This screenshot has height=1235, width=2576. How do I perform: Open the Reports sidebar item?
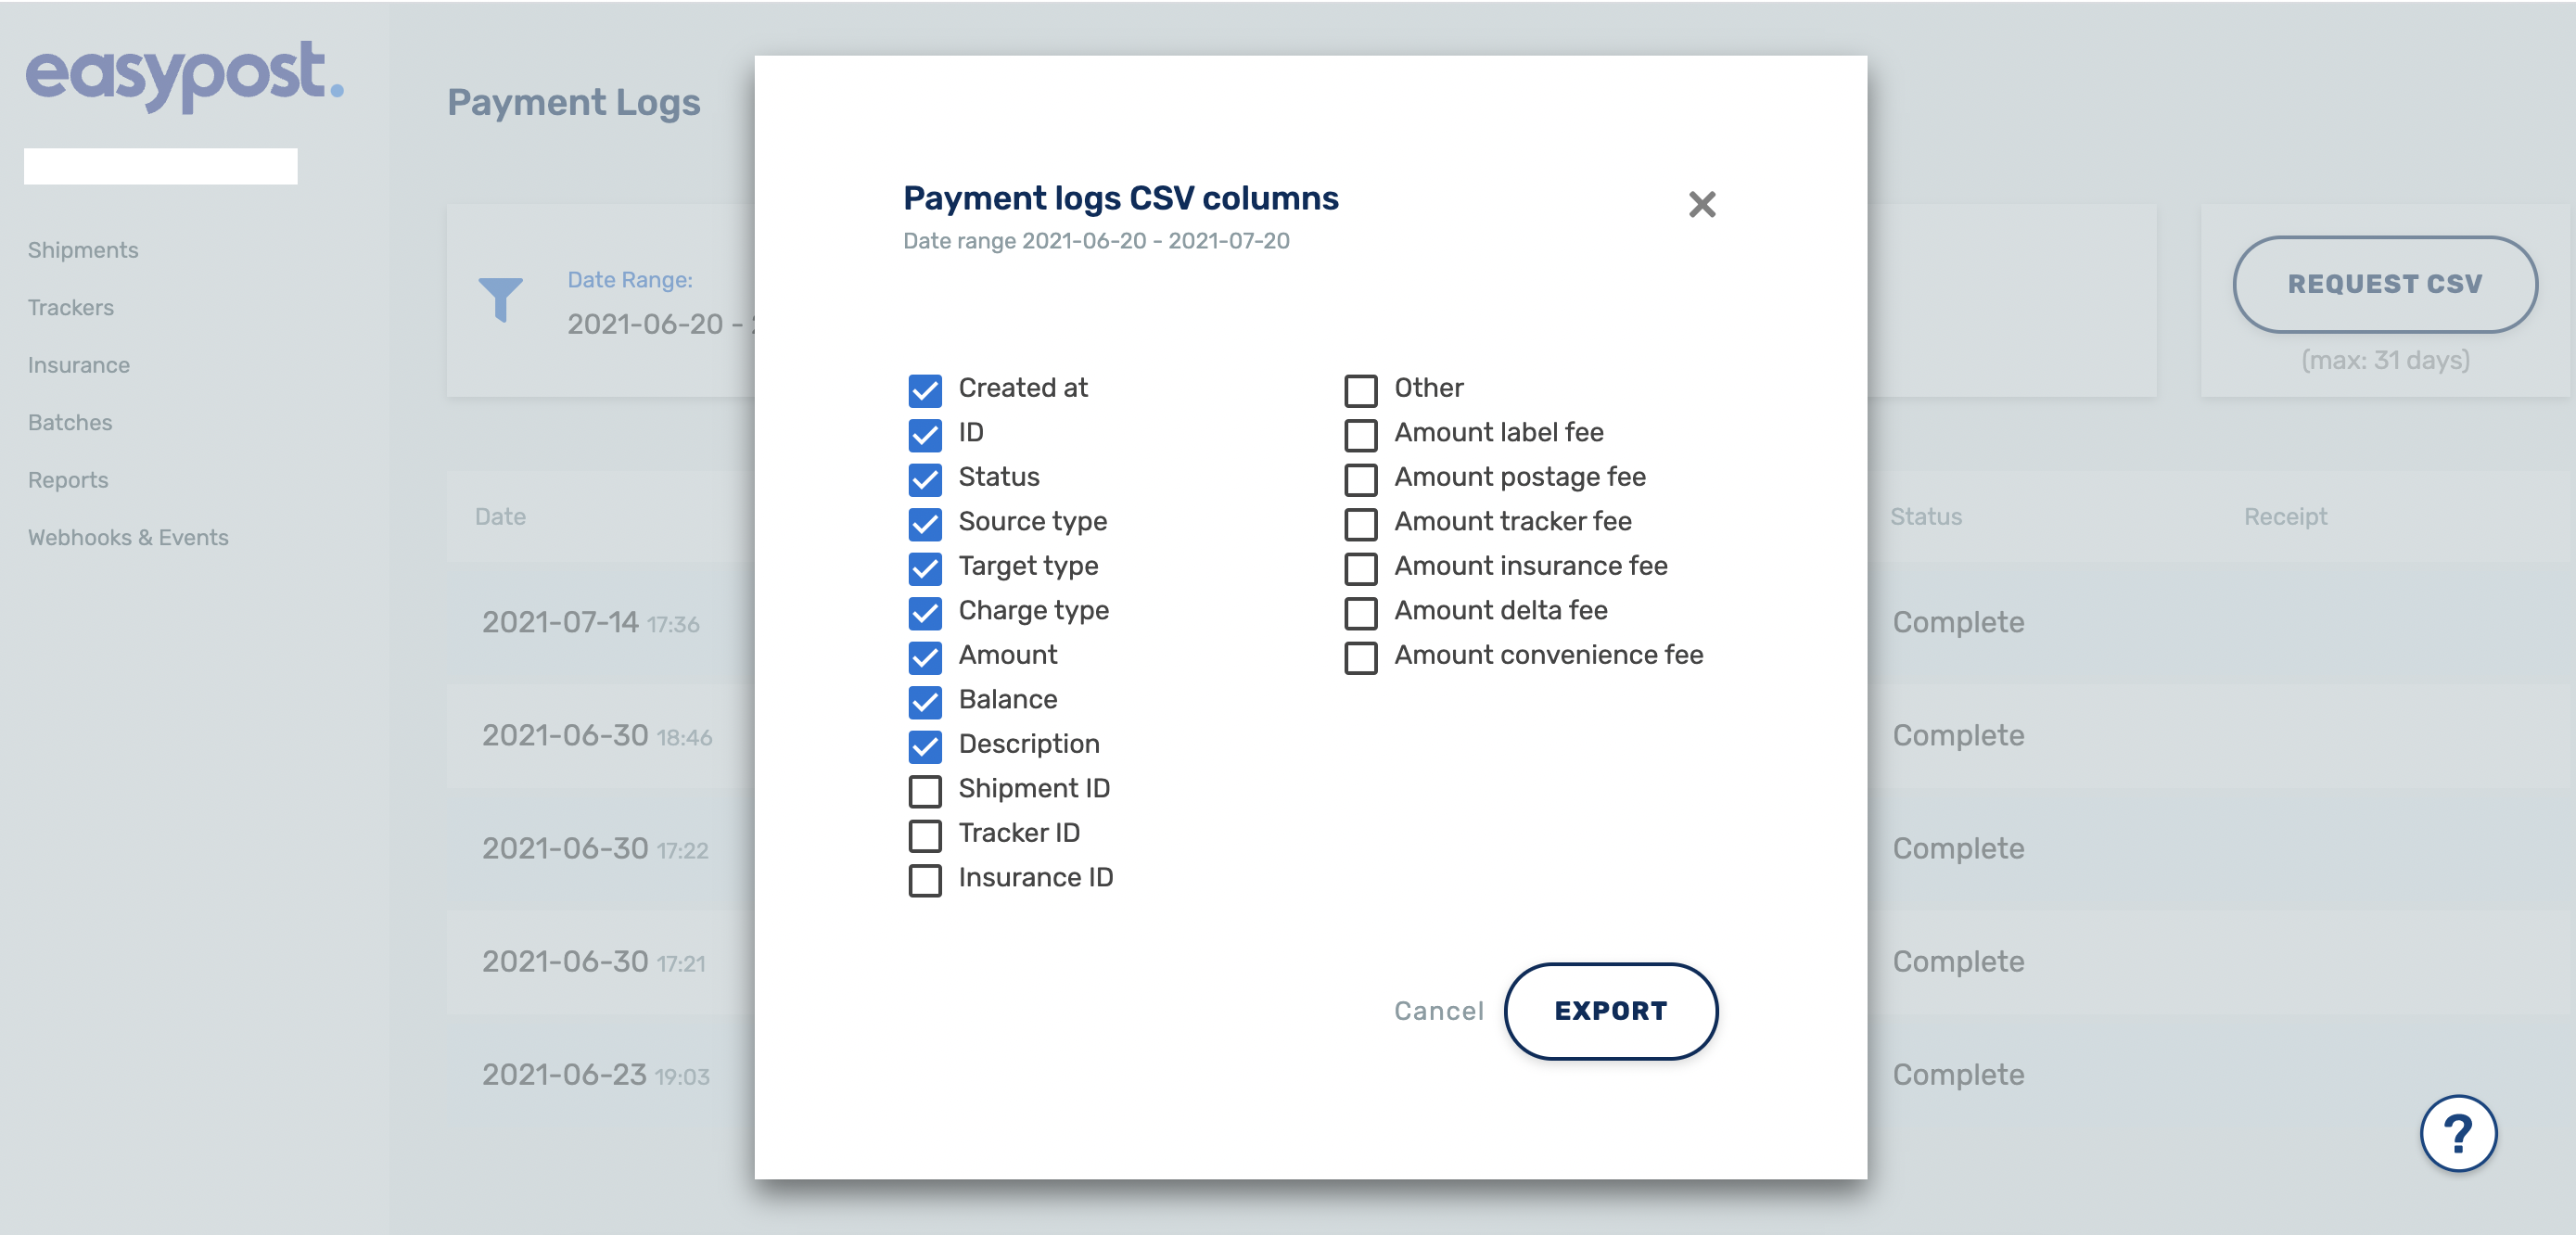pos(68,480)
